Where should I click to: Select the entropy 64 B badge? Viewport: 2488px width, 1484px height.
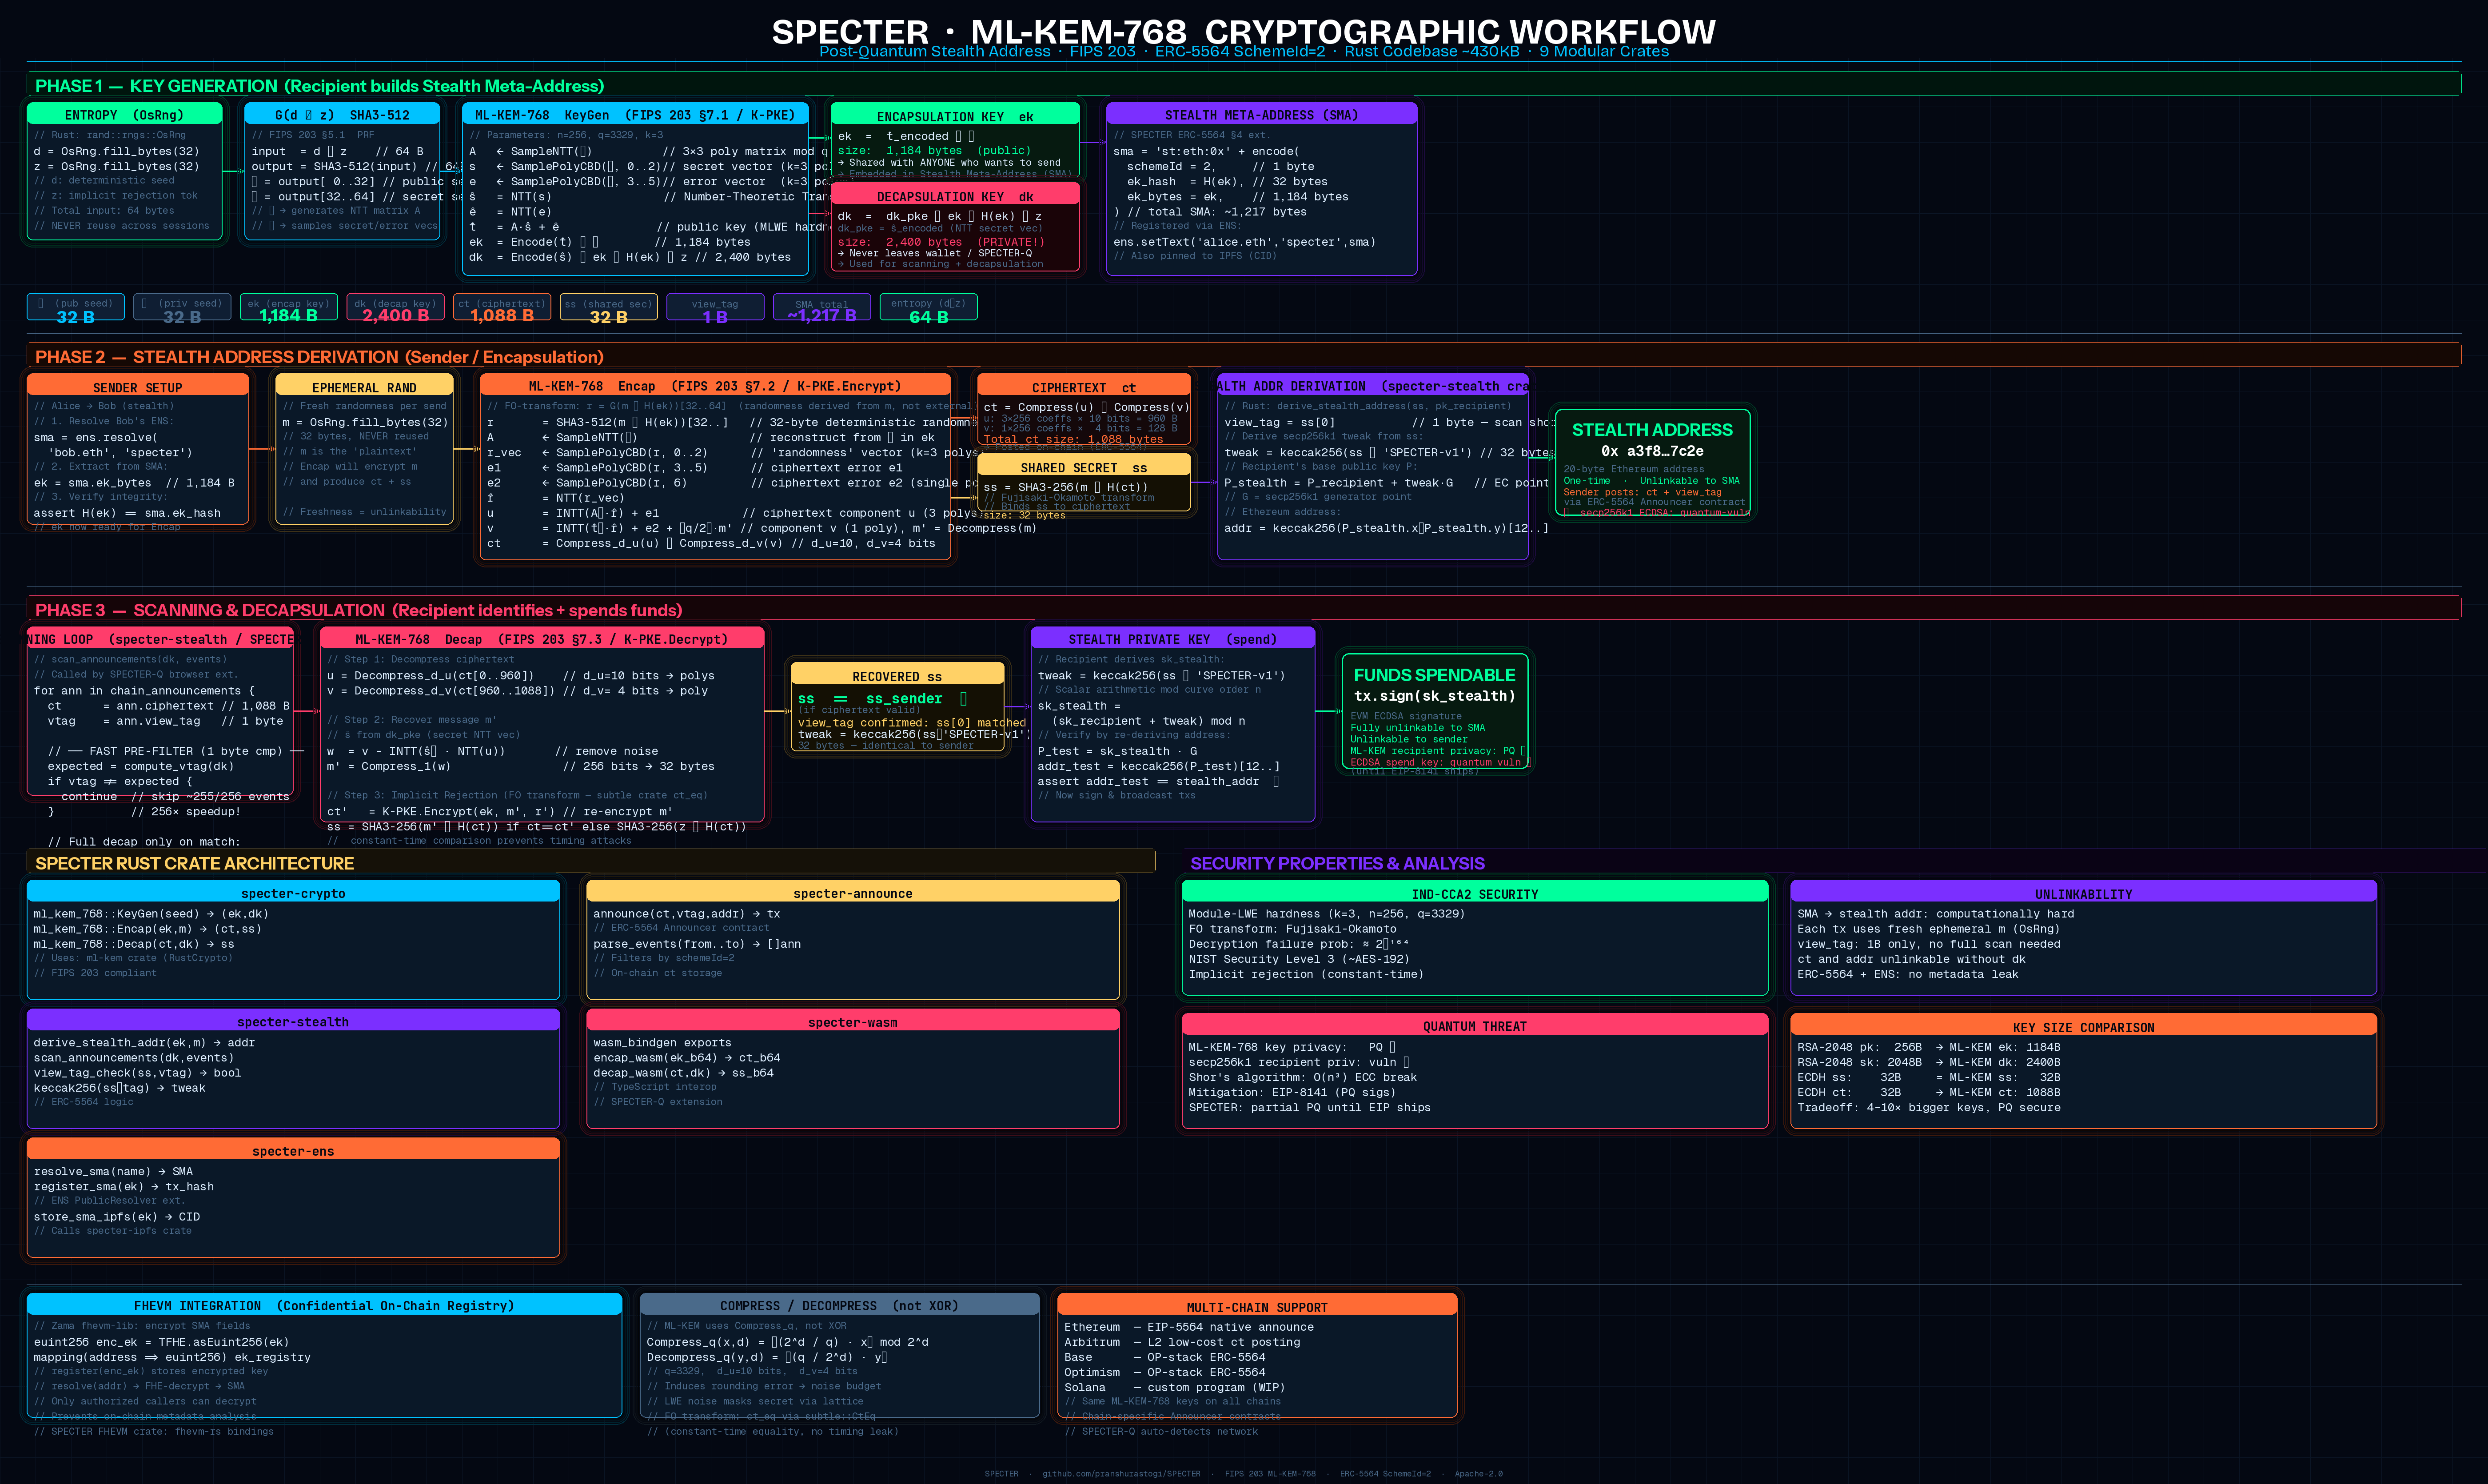tap(928, 308)
